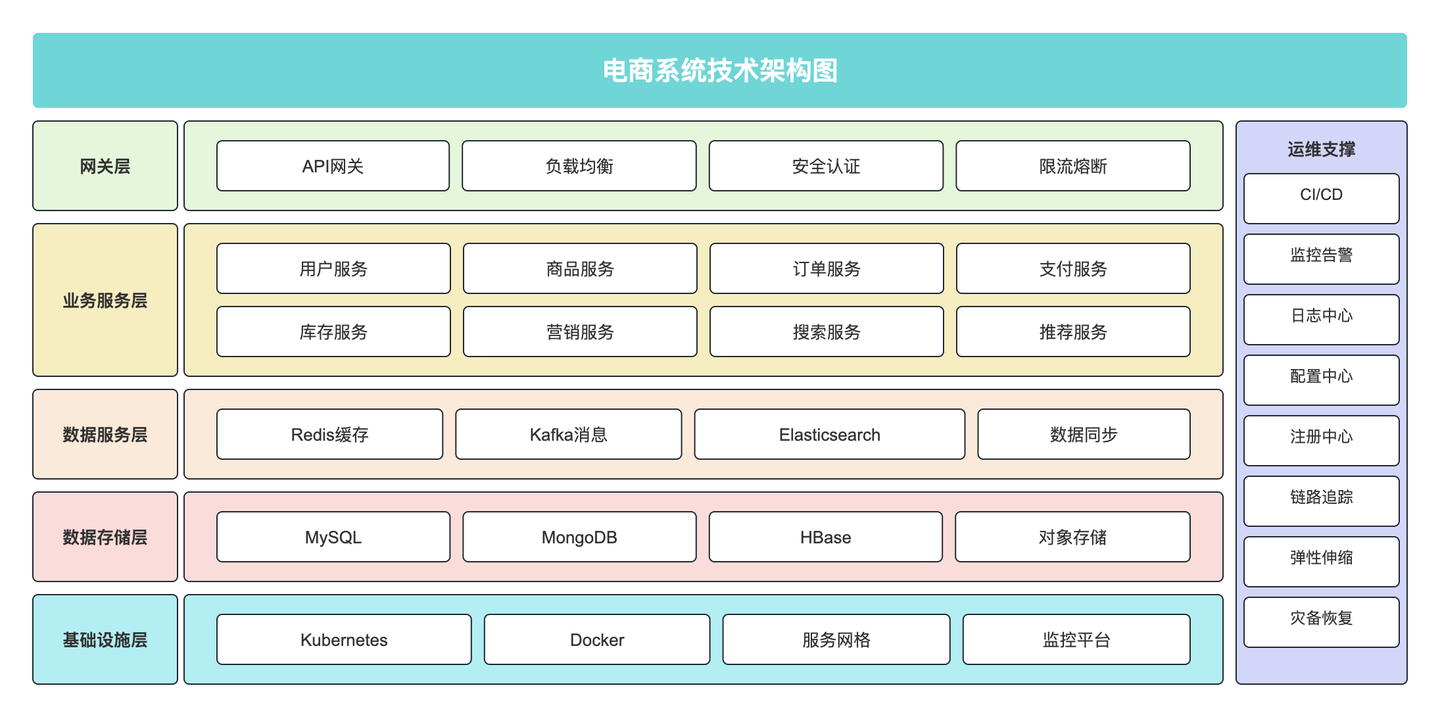Select the 监控平台 box
The height and width of the screenshot is (717, 1440).
1077,640
